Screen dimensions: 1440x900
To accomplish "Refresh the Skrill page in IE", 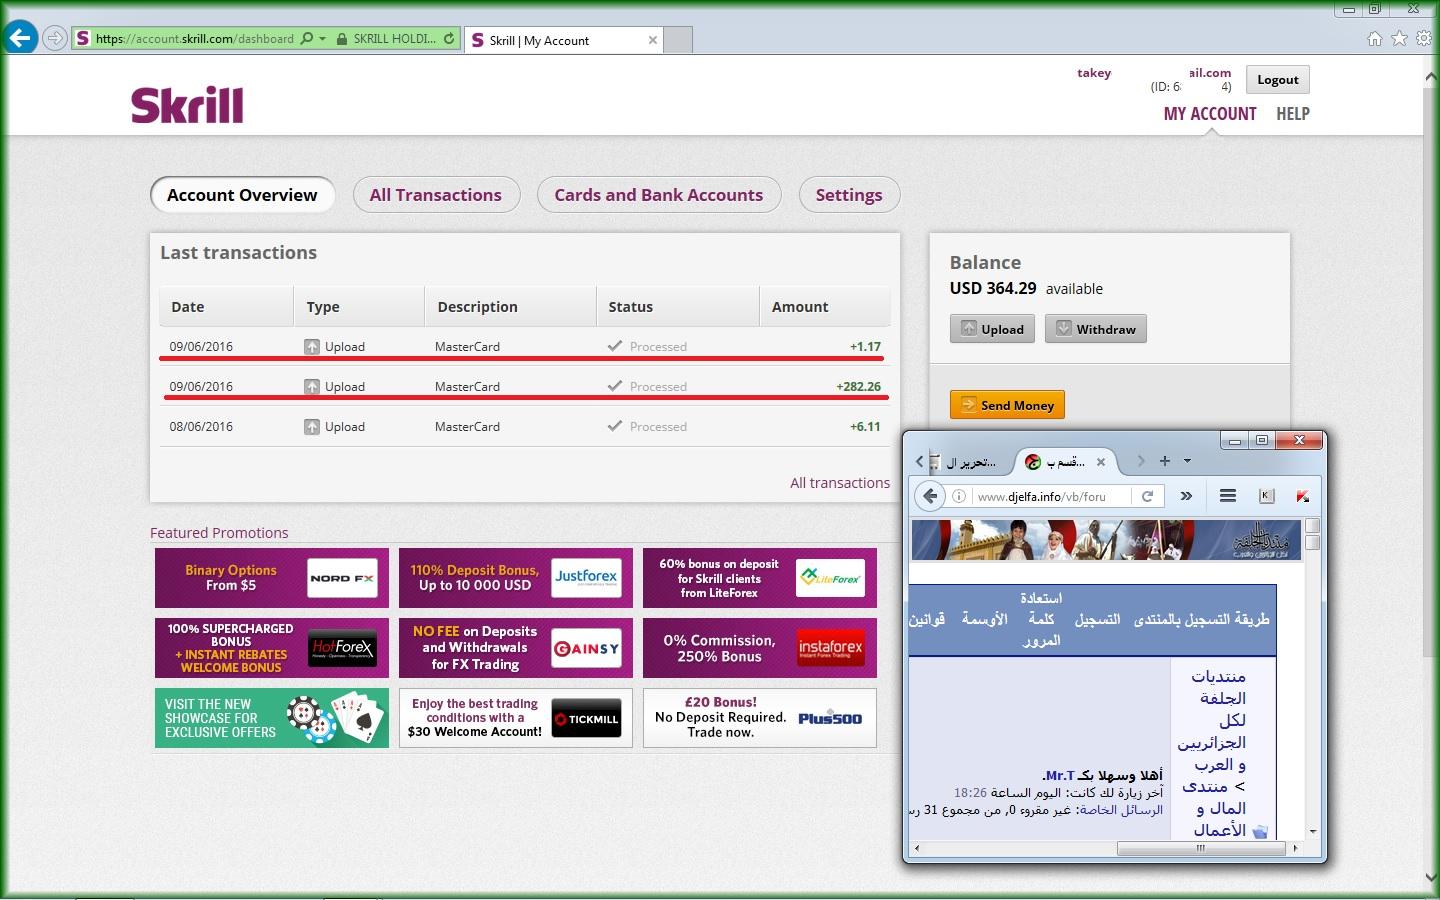I will point(449,39).
